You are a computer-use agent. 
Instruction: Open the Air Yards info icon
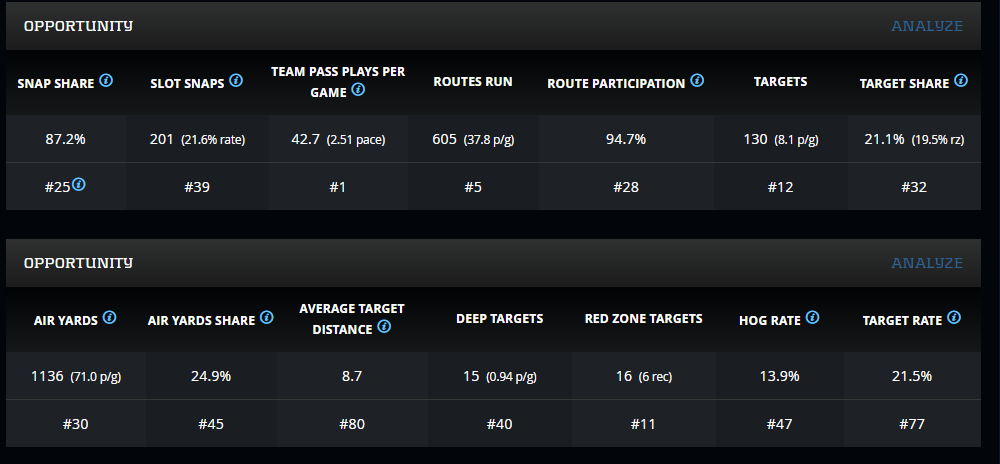[x=110, y=318]
